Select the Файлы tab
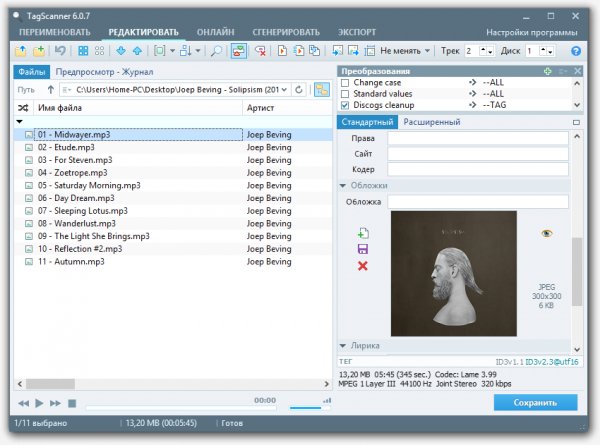Image resolution: width=600 pixels, height=445 pixels. coord(32,72)
